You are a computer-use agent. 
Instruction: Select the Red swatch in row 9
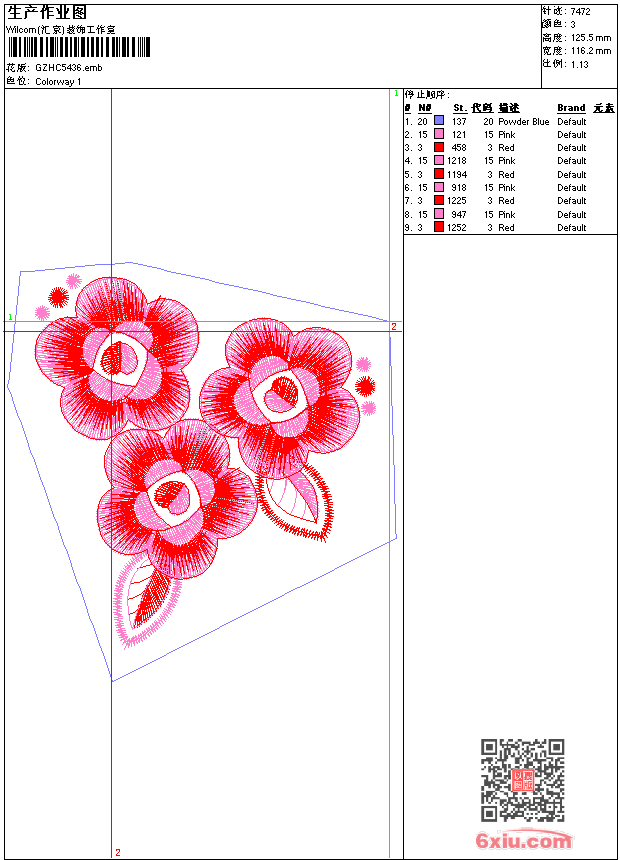tap(438, 227)
